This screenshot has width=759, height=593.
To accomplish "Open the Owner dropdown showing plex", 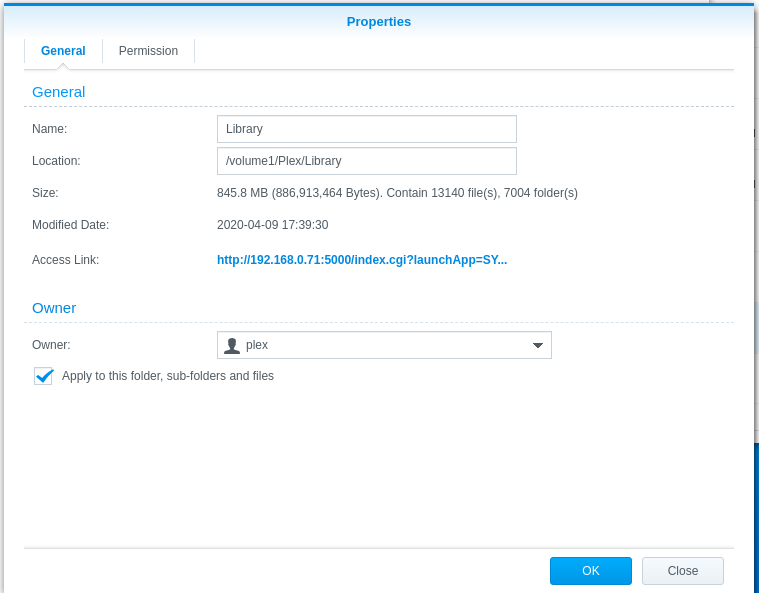I will point(384,345).
